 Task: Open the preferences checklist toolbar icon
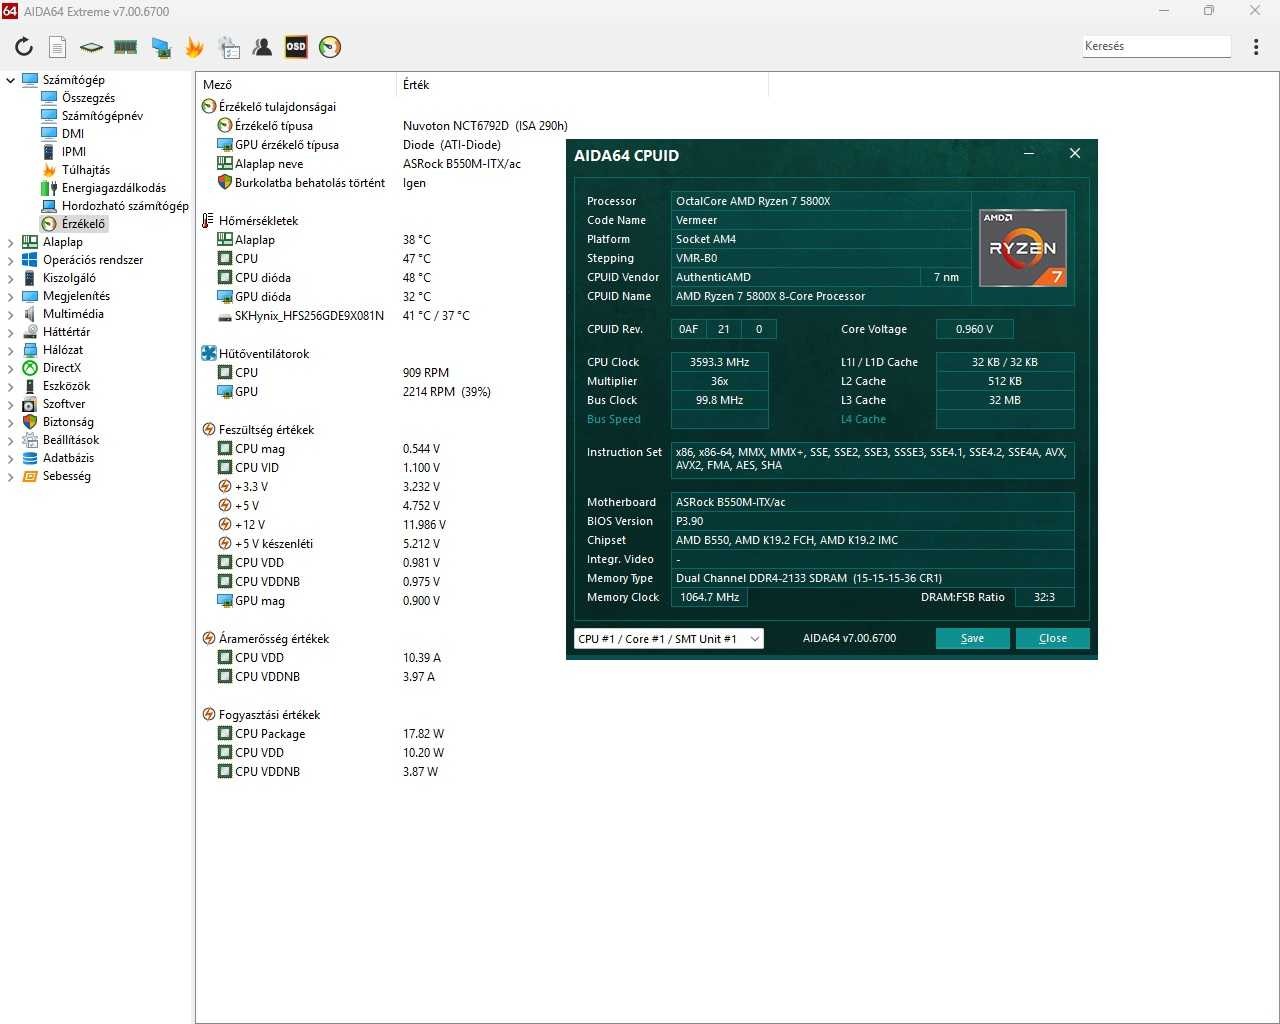click(x=229, y=46)
